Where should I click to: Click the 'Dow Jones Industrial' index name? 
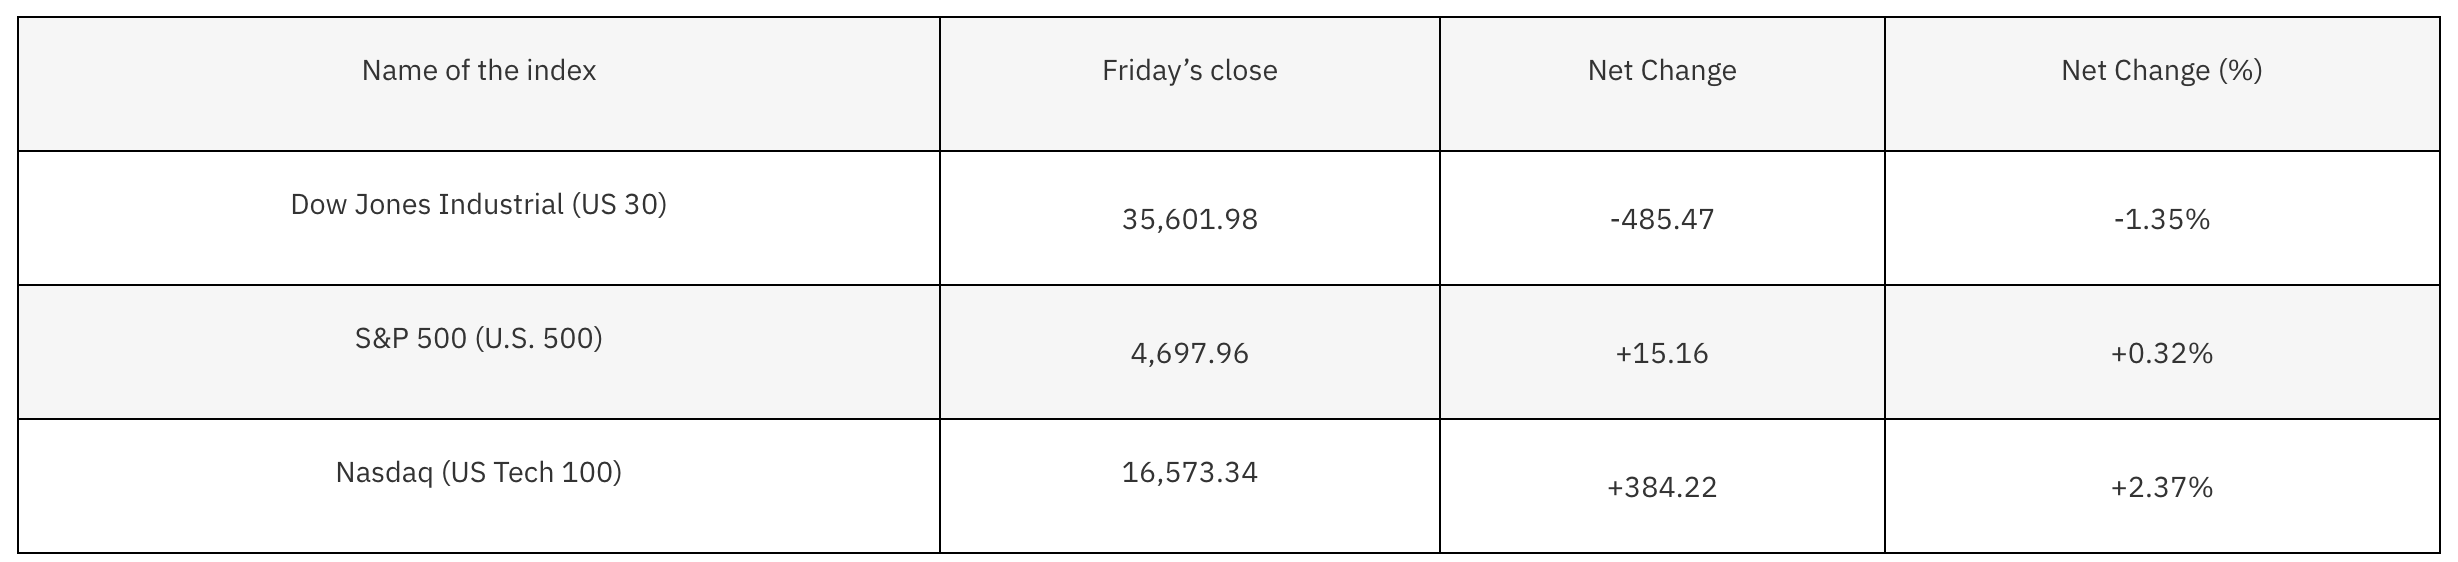point(427,205)
